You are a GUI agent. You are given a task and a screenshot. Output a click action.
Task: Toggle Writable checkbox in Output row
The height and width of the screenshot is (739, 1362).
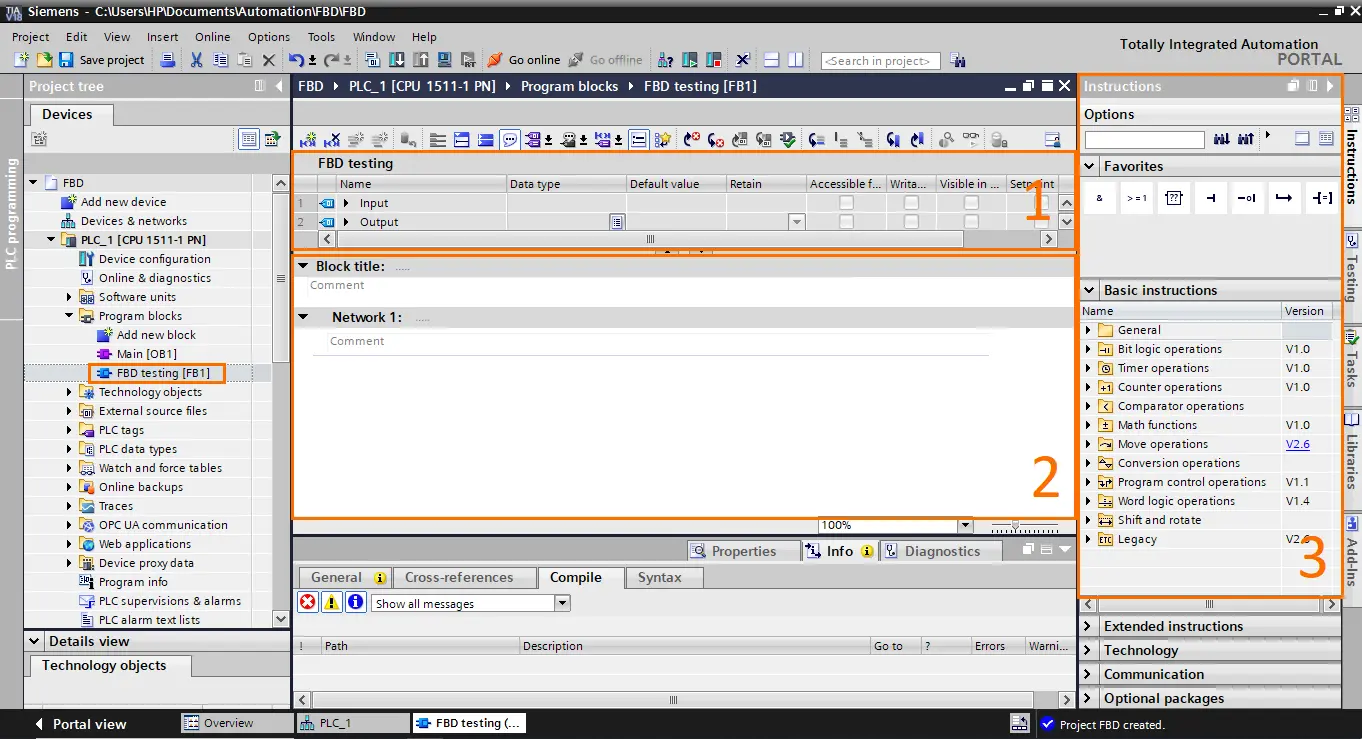click(x=911, y=222)
